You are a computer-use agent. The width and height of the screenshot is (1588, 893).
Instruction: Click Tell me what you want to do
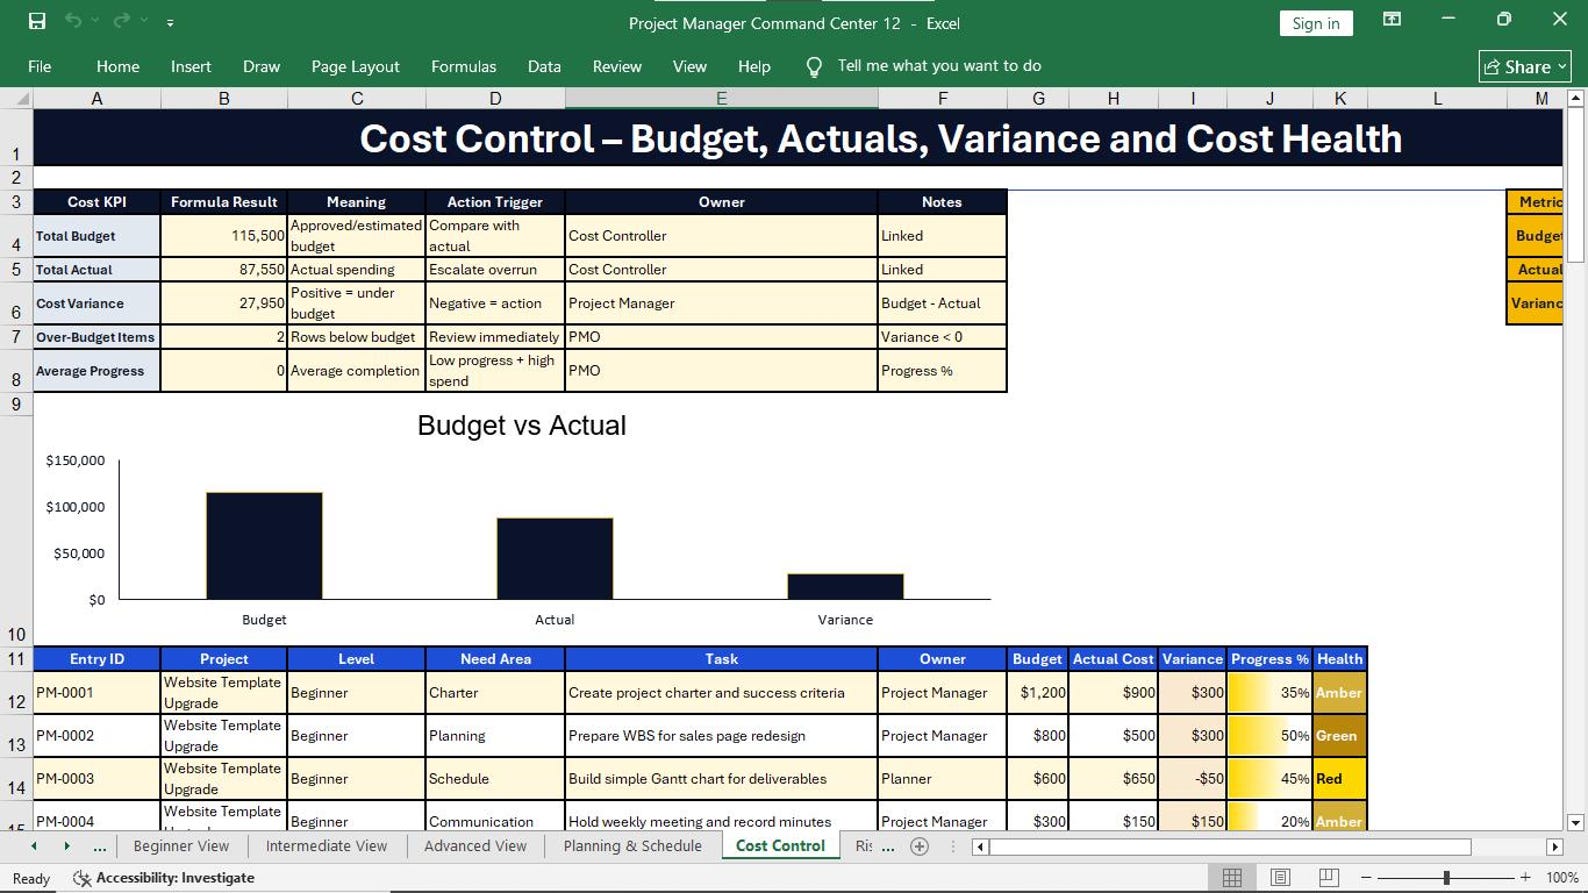[939, 66]
